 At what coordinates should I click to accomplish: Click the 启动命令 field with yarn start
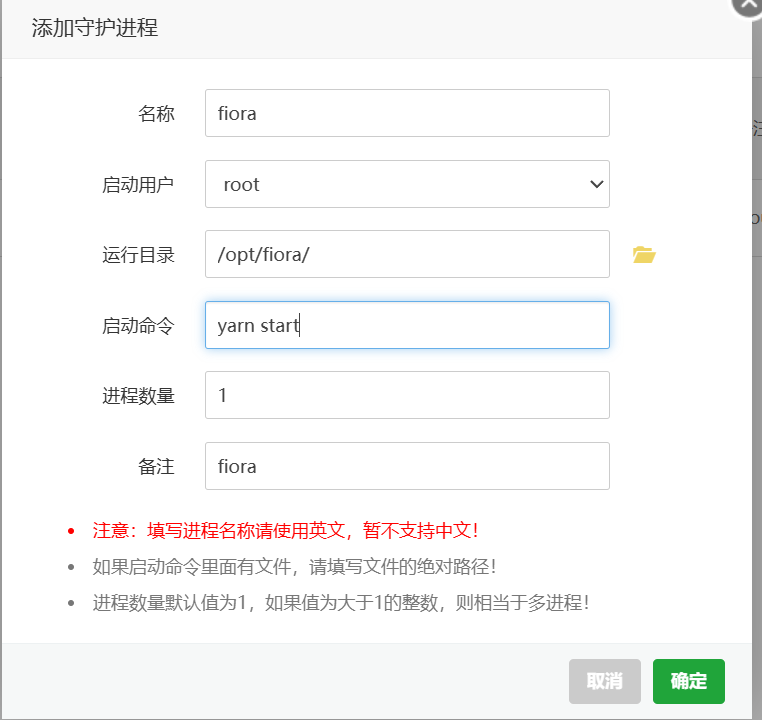[x=407, y=325]
